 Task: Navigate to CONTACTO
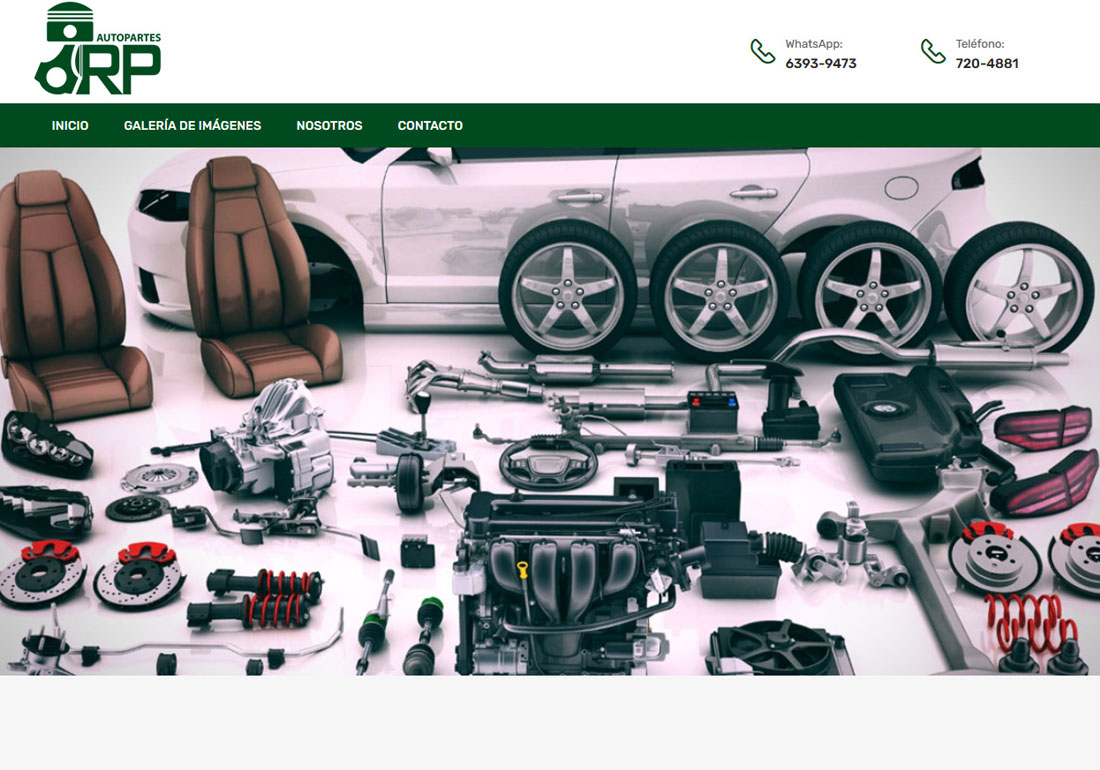coord(430,126)
